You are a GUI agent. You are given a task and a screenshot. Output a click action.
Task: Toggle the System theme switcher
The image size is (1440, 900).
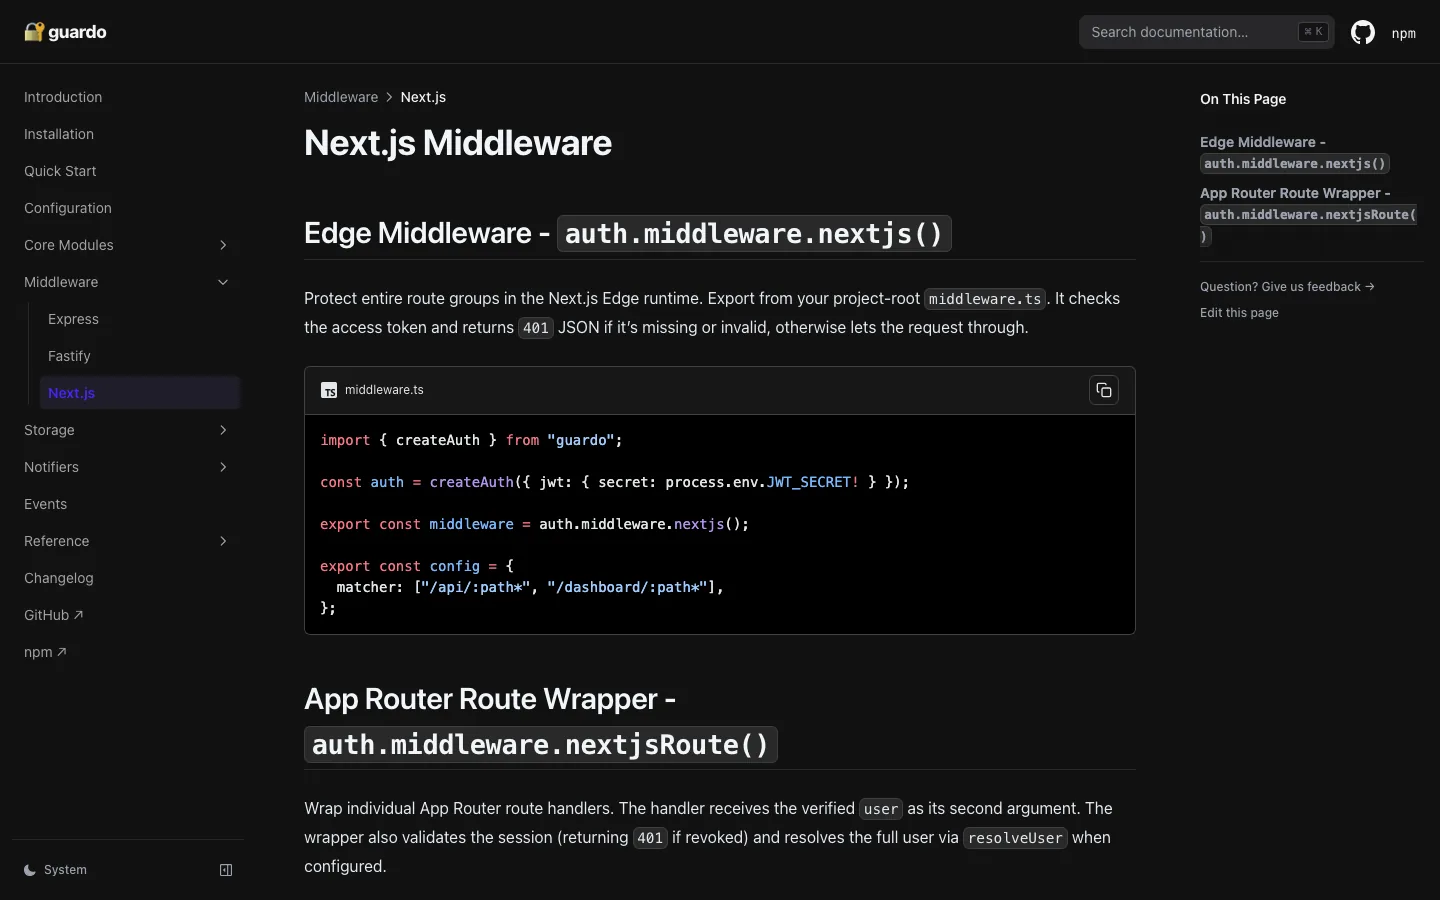[x=56, y=870]
